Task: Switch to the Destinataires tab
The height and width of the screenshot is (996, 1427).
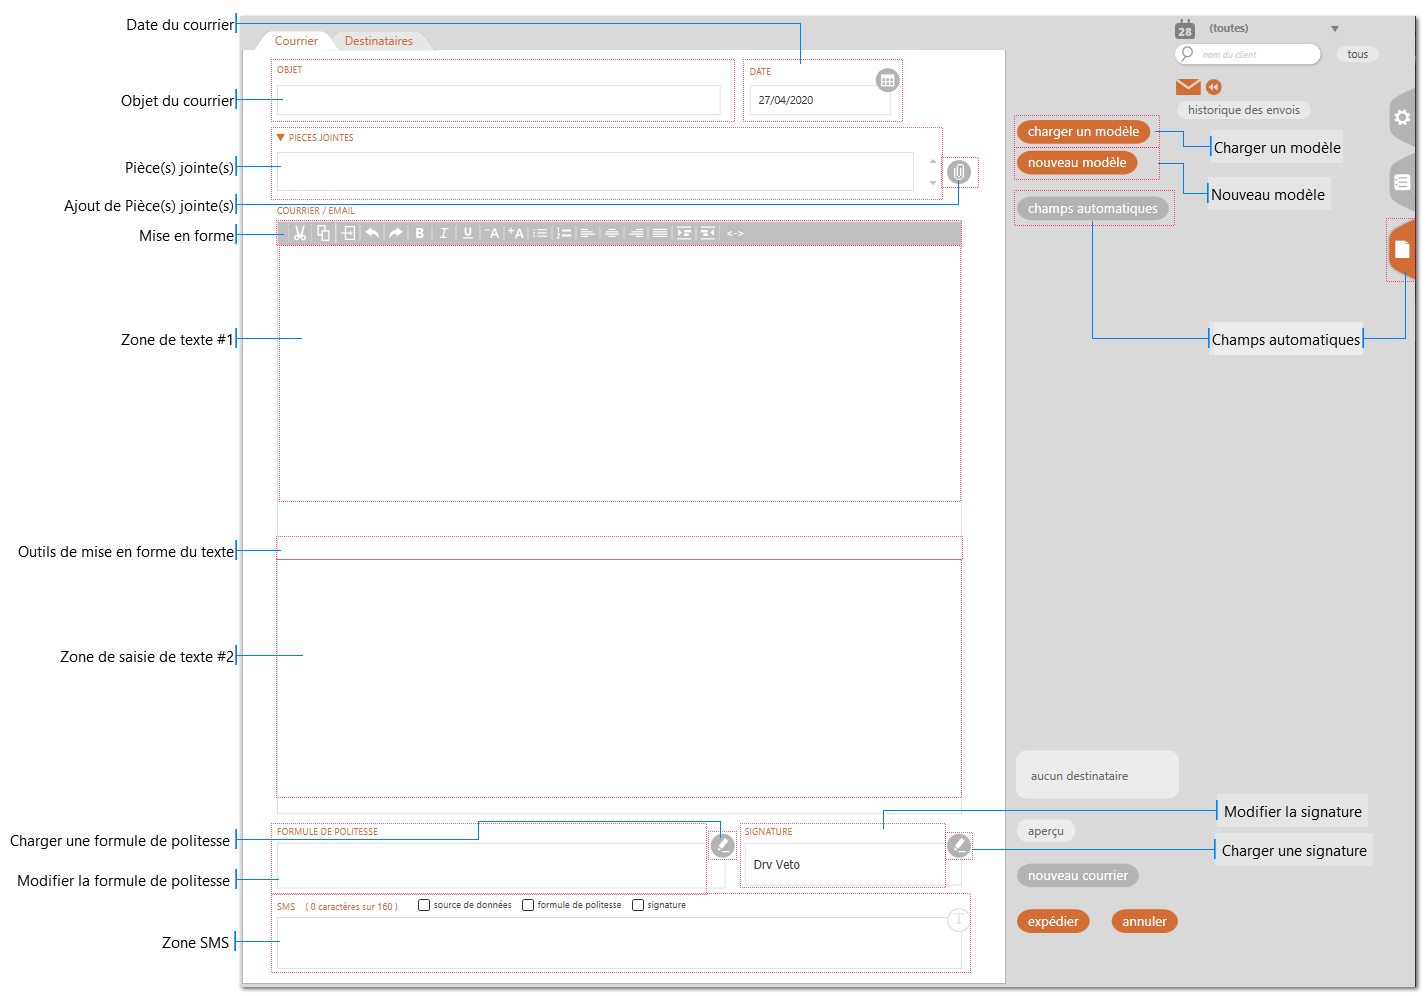Action: 379,41
